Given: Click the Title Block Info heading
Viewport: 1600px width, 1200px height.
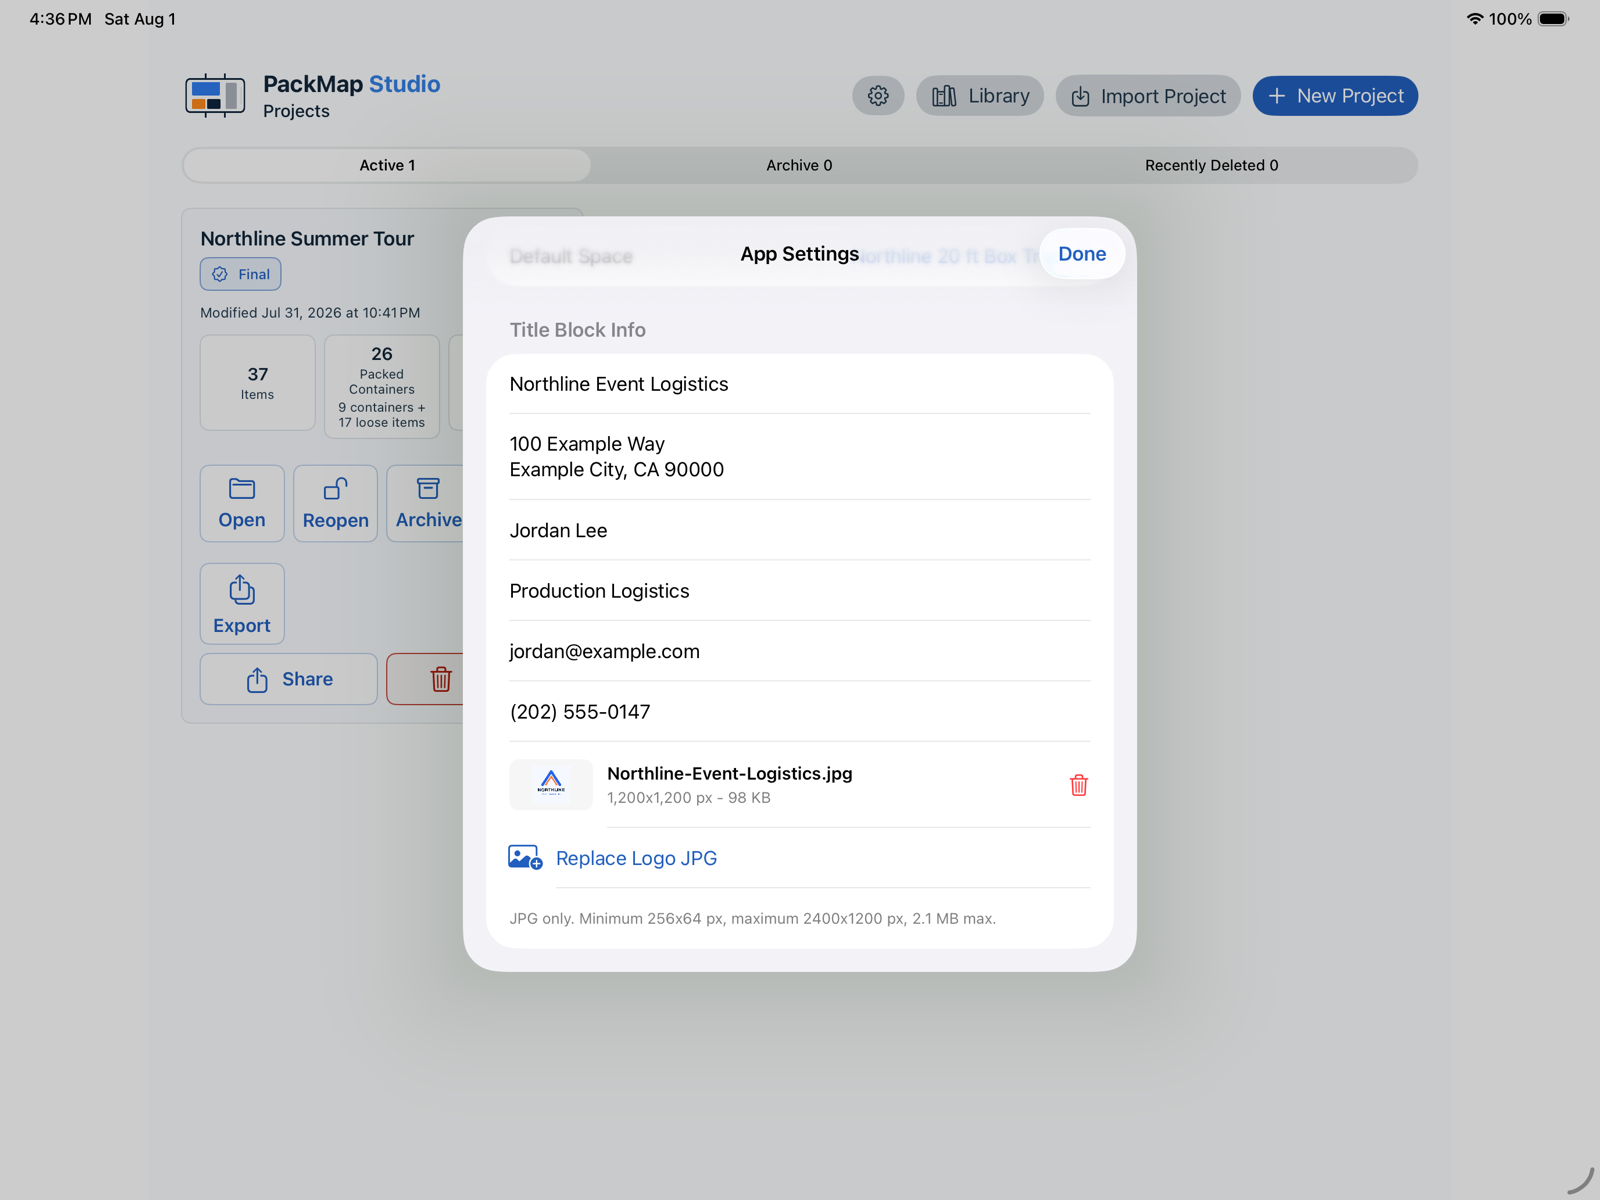Looking at the screenshot, I should pyautogui.click(x=577, y=330).
